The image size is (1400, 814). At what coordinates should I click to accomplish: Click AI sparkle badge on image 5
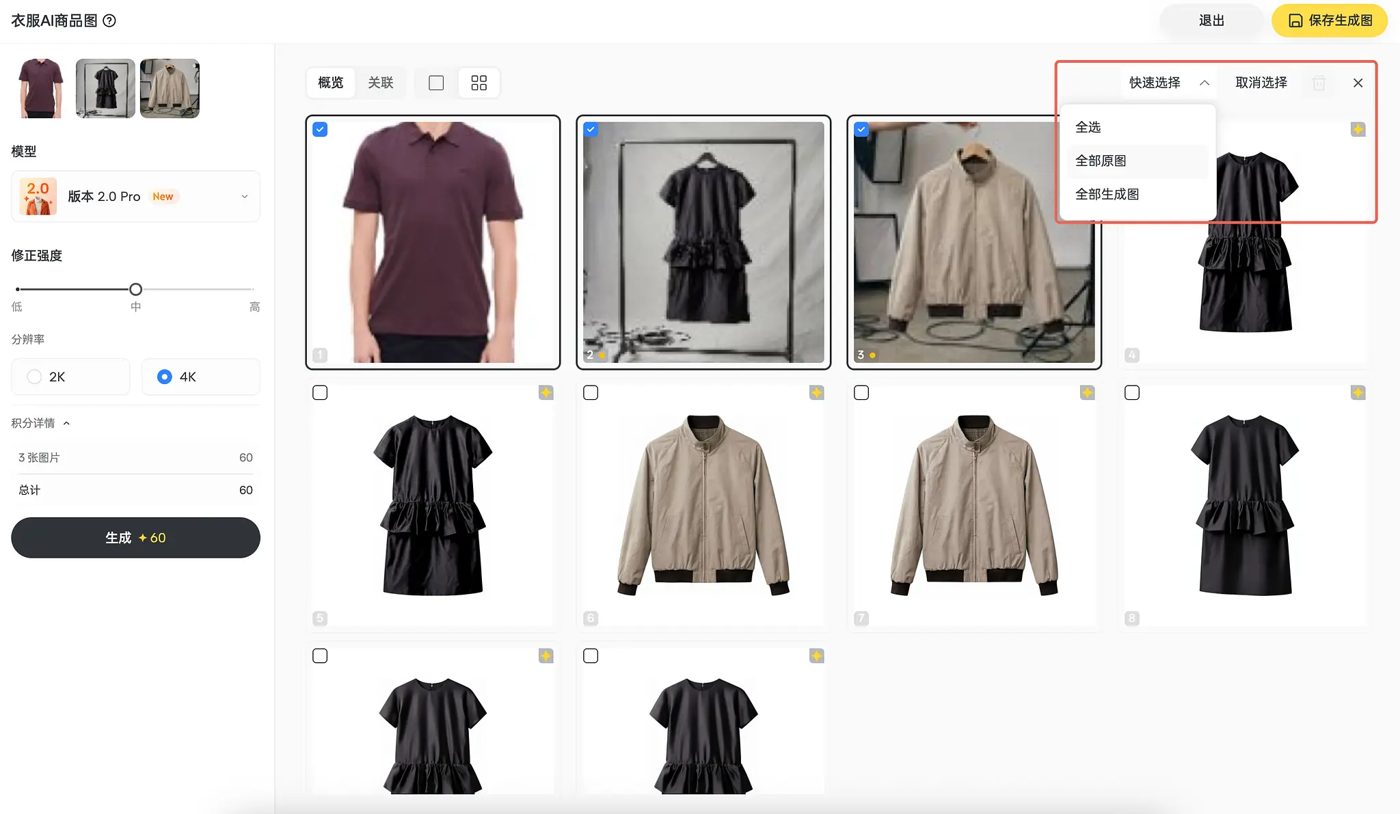(546, 393)
